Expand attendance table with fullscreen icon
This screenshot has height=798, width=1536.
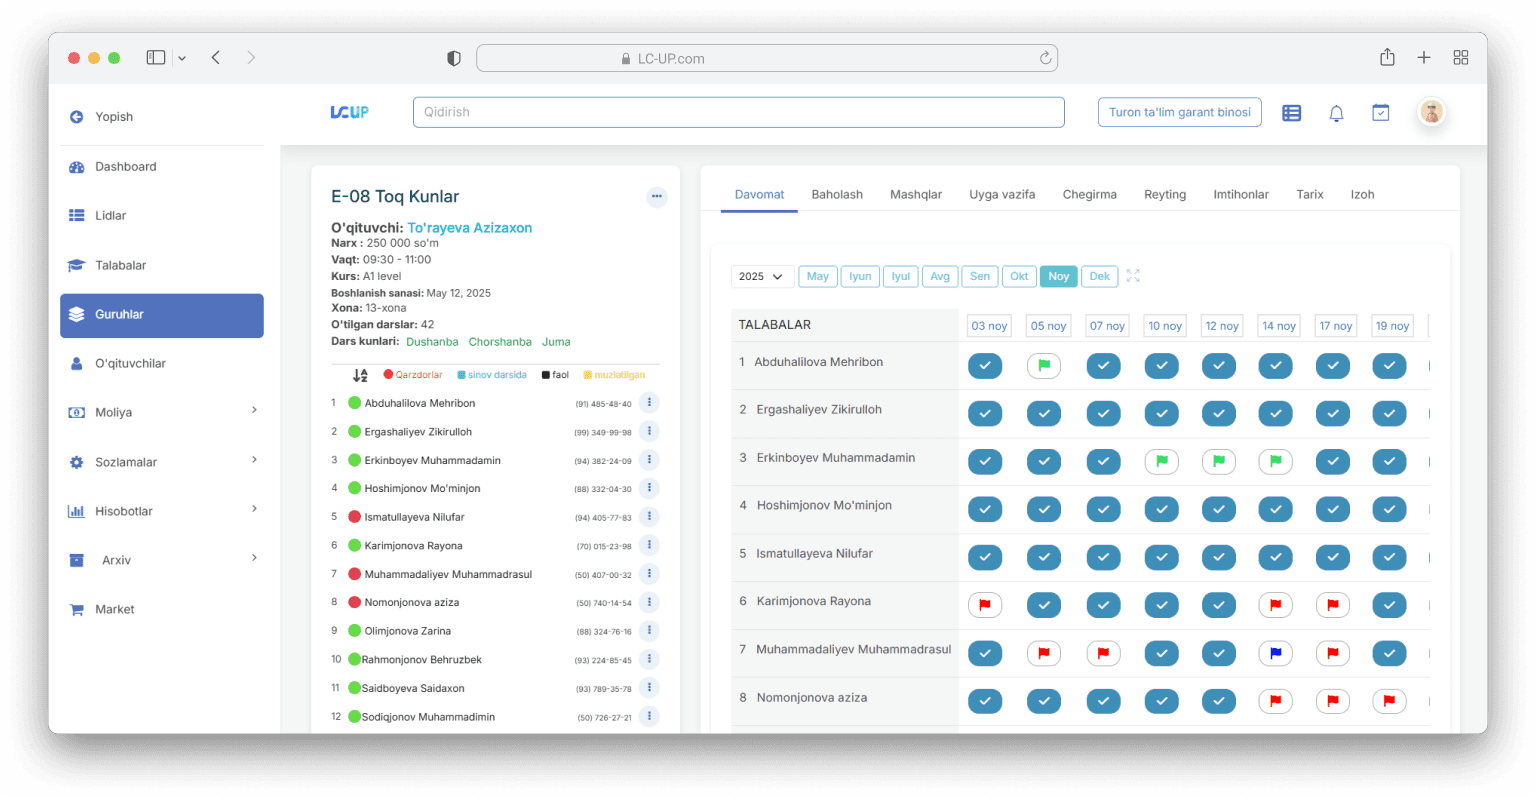[x=1133, y=276]
